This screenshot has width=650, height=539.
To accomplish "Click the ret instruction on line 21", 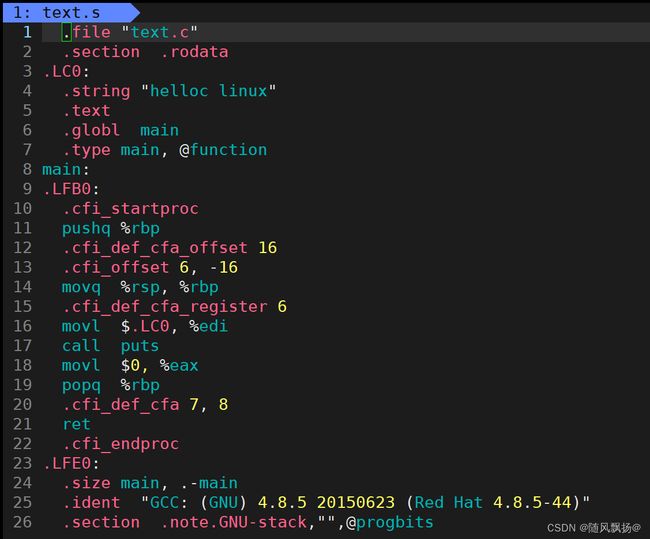I will pyautogui.click(x=76, y=424).
